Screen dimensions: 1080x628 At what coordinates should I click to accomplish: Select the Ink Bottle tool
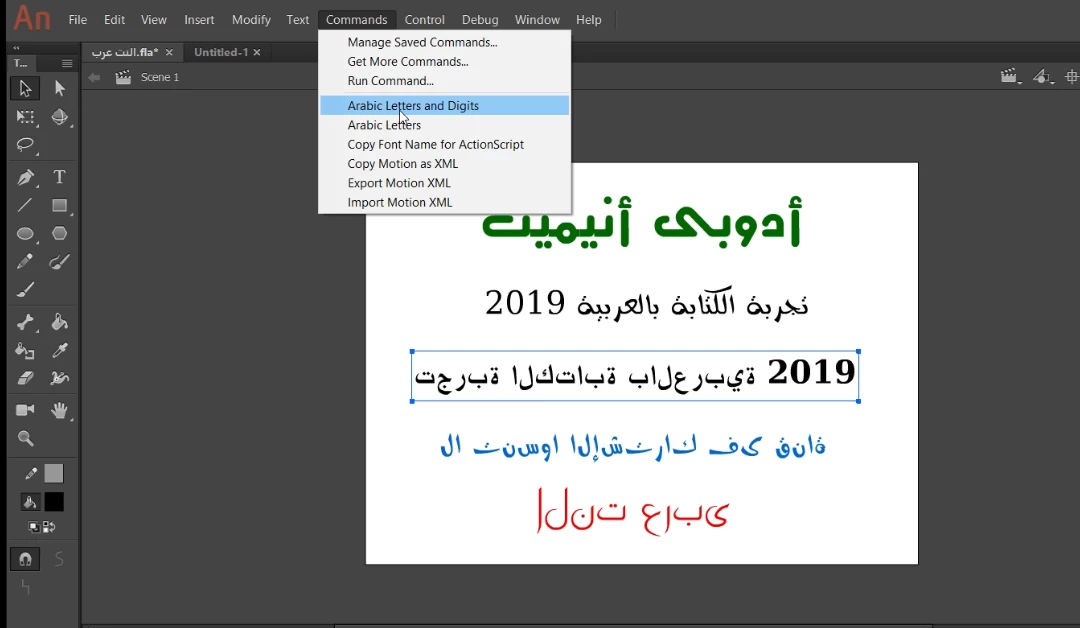click(25, 350)
